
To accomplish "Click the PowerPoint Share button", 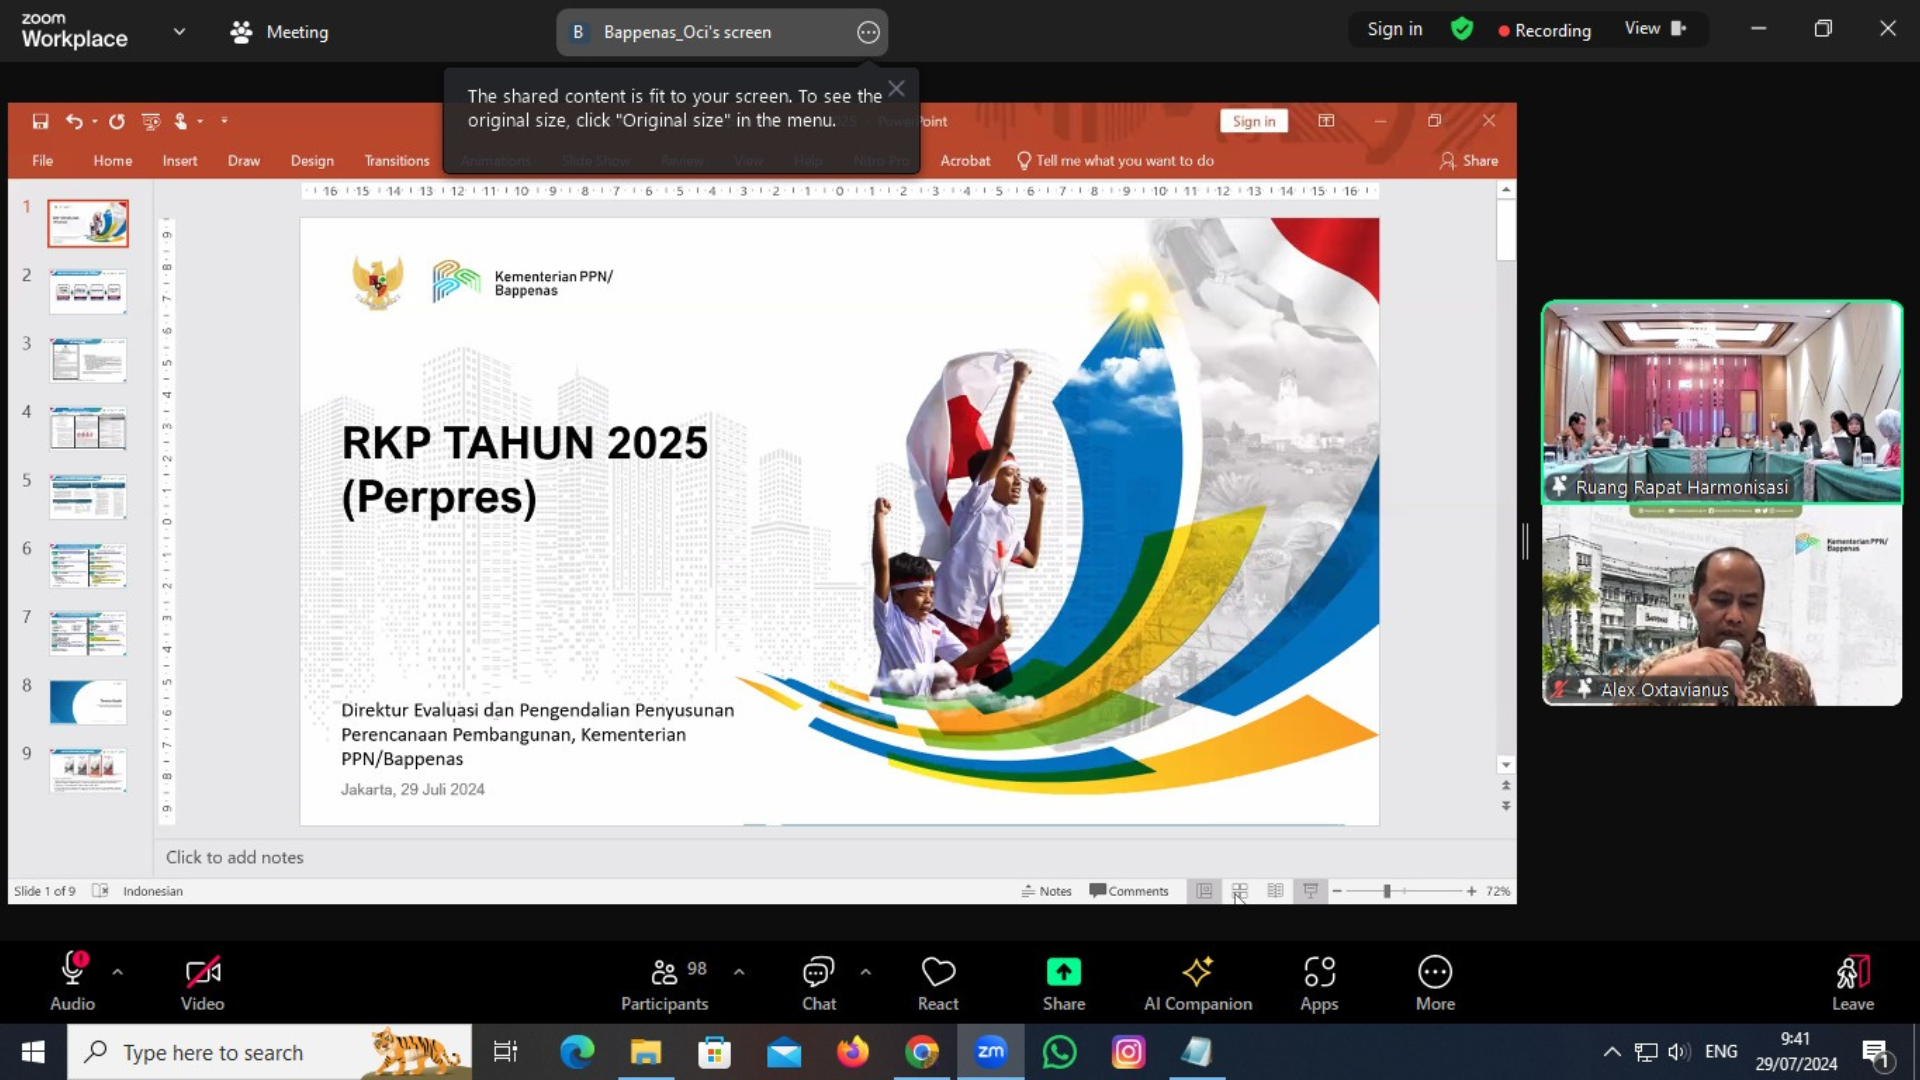I will pos(1469,160).
